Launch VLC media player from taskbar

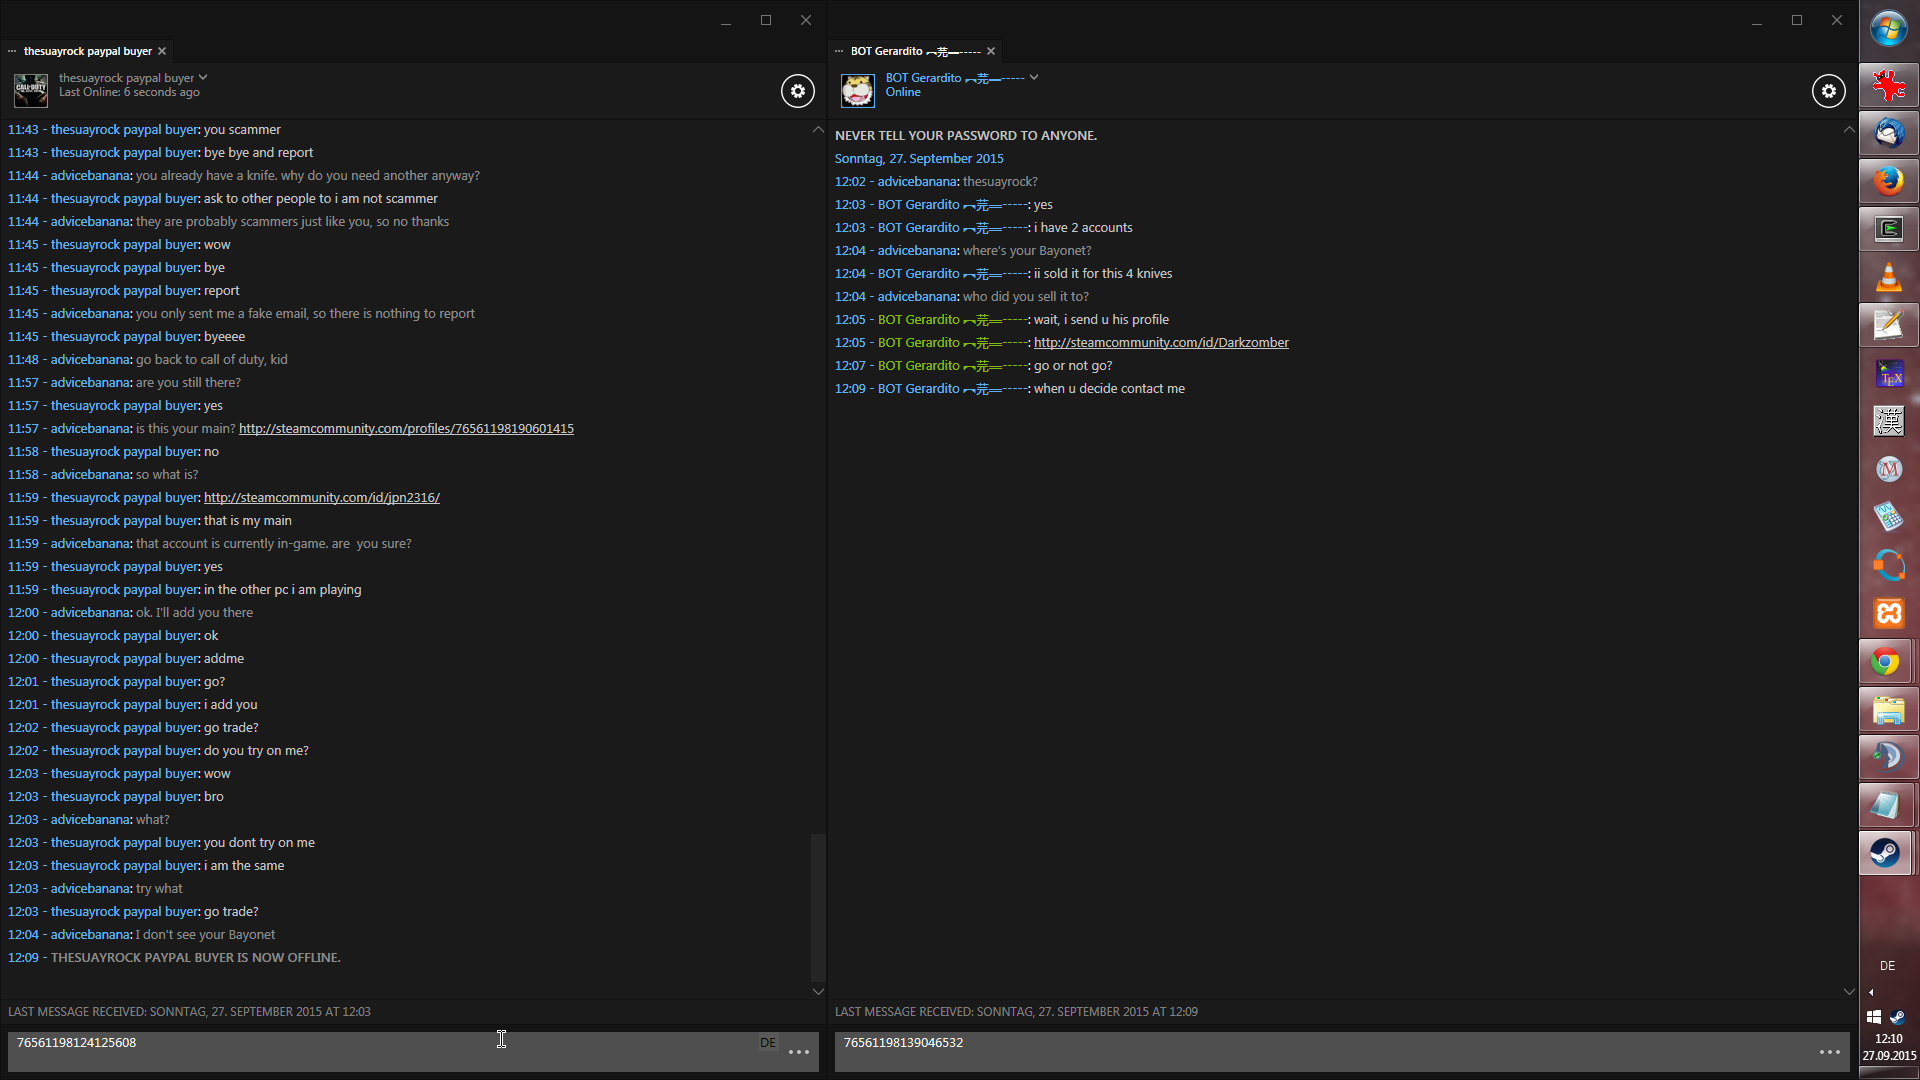[x=1888, y=277]
